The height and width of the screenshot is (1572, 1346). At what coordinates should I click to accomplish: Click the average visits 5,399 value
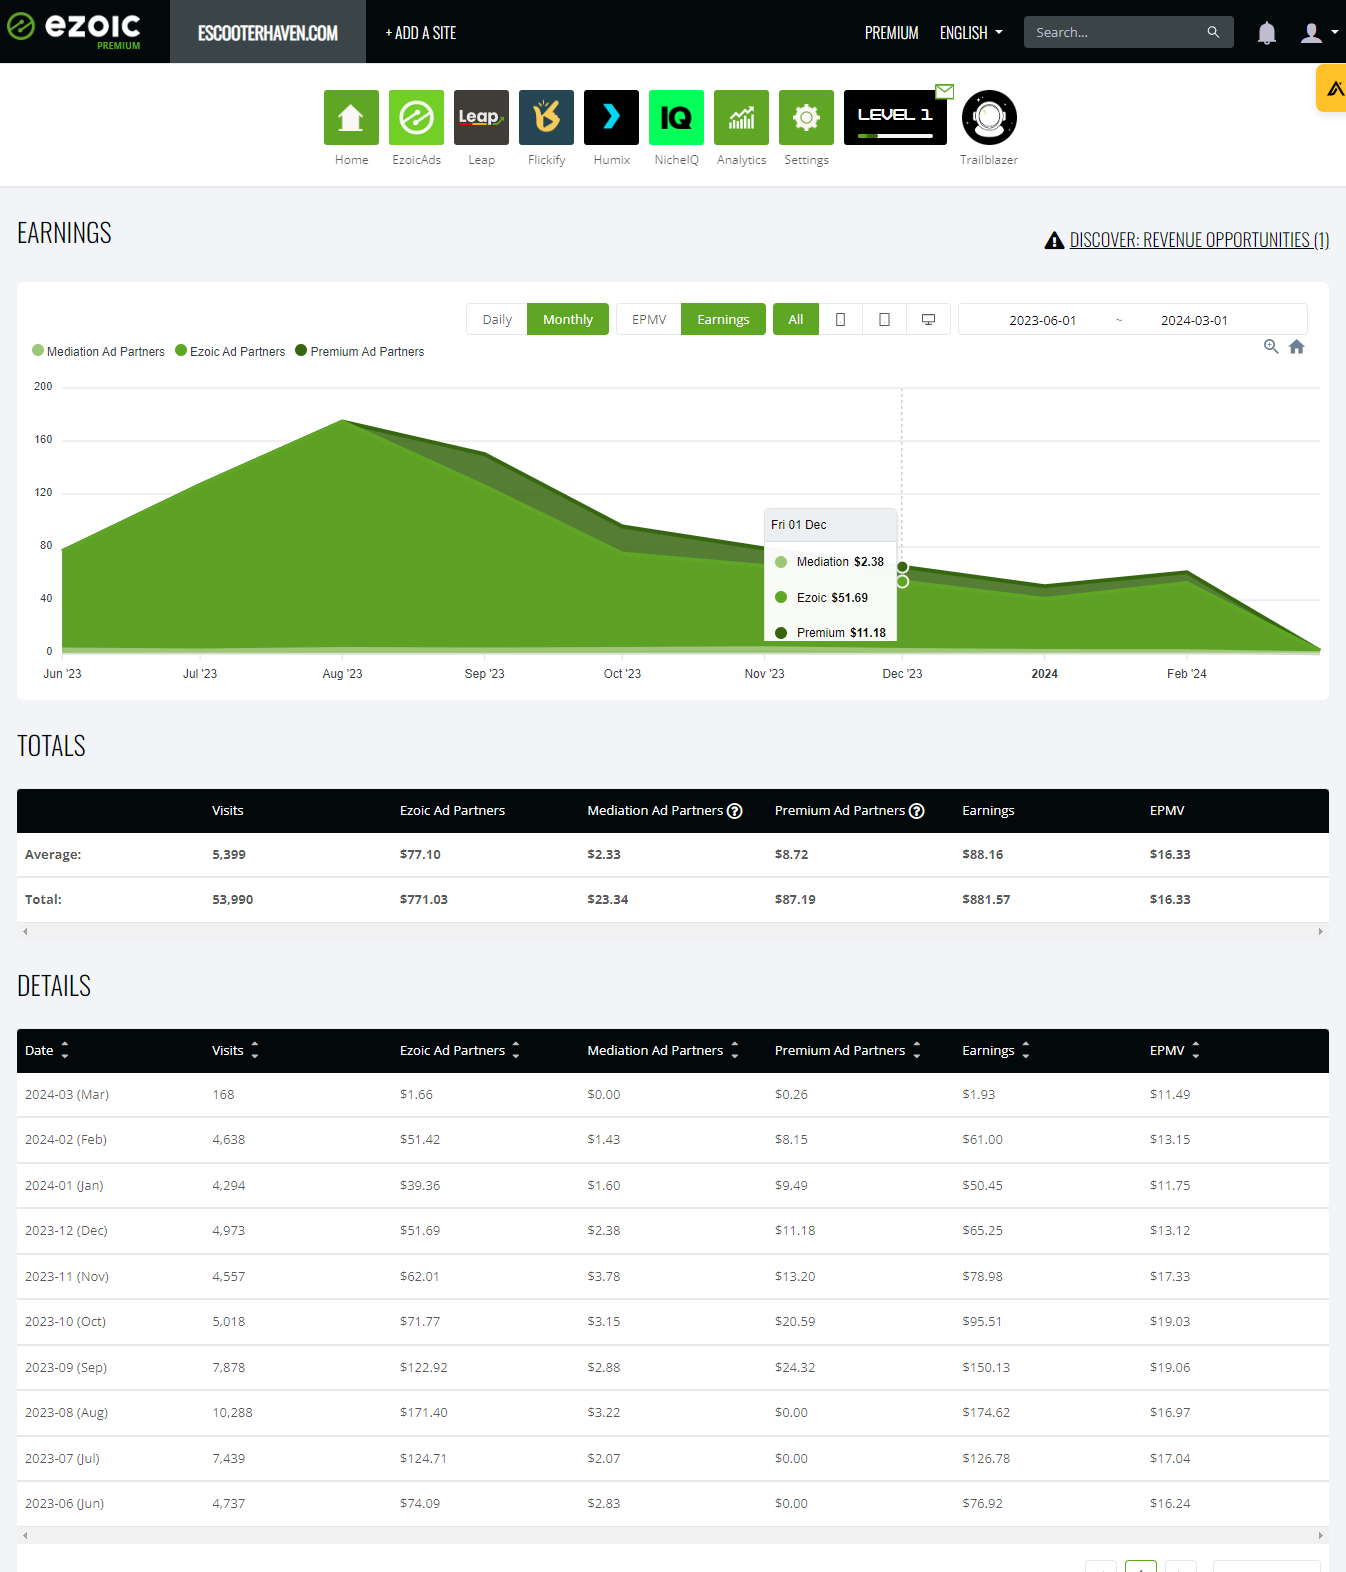(x=229, y=855)
